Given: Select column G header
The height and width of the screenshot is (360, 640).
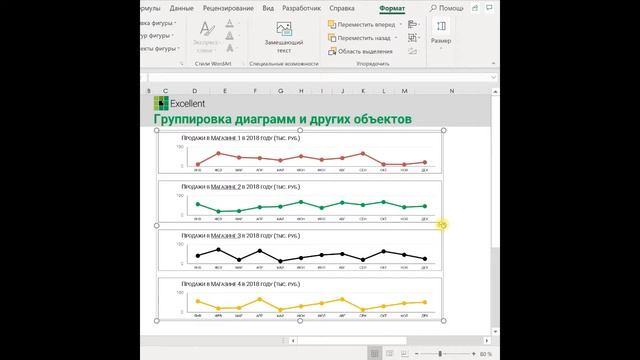Looking at the screenshot, I should click(280, 91).
